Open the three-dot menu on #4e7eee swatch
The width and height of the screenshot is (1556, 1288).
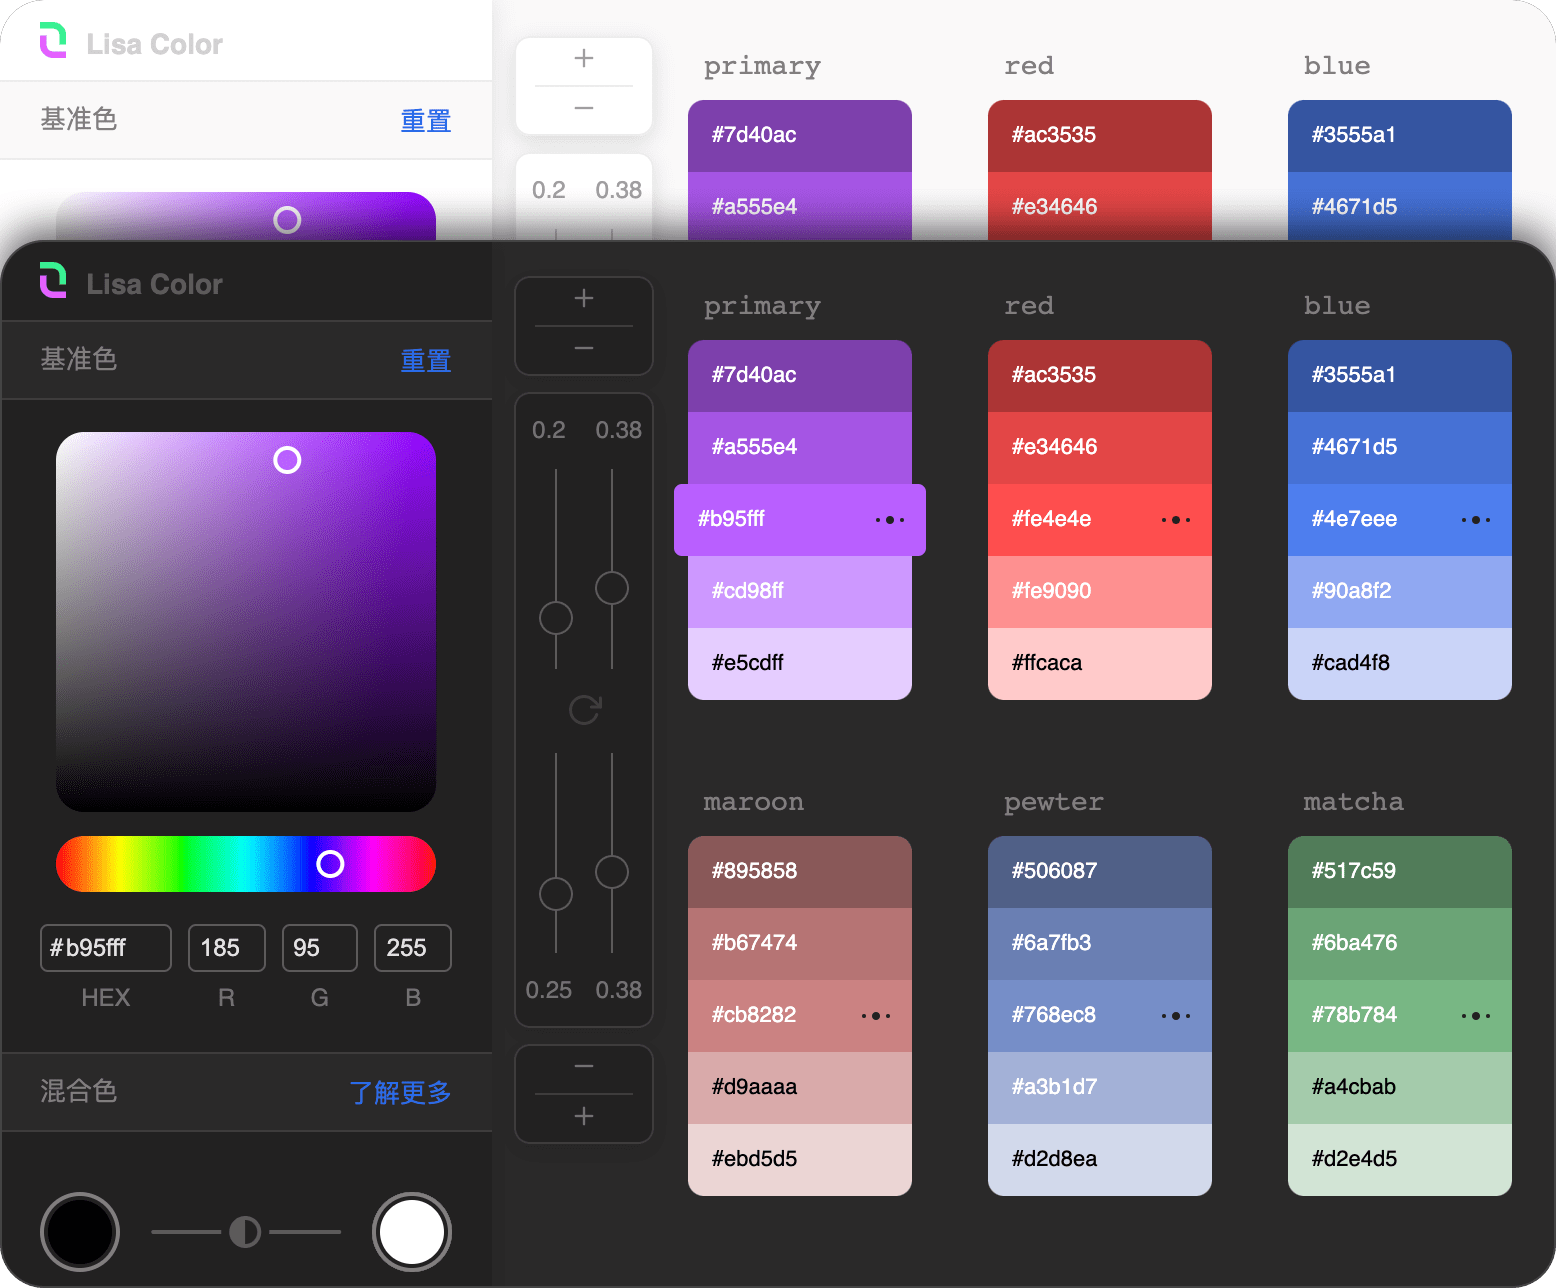[x=1475, y=520]
